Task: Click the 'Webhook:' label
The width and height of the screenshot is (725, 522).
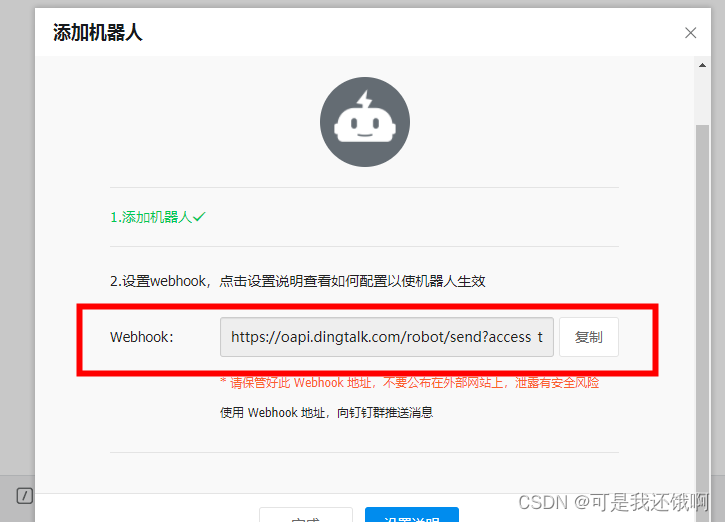Action: point(141,337)
